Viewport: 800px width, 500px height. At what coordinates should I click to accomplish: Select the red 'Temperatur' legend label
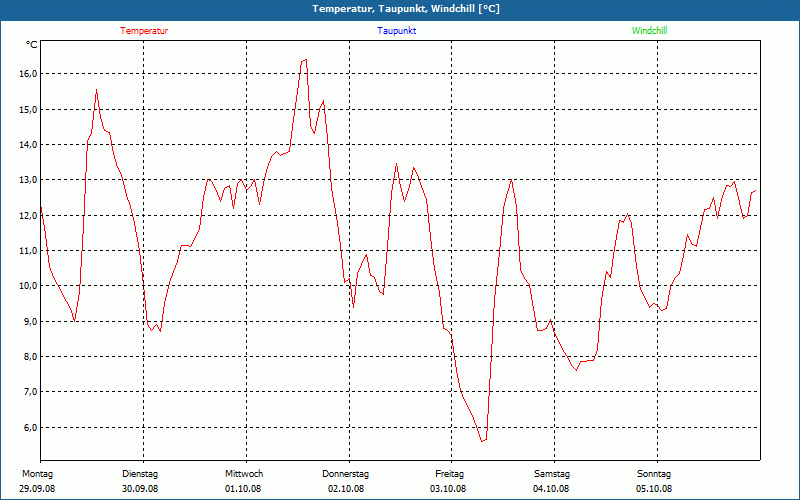pos(144,31)
